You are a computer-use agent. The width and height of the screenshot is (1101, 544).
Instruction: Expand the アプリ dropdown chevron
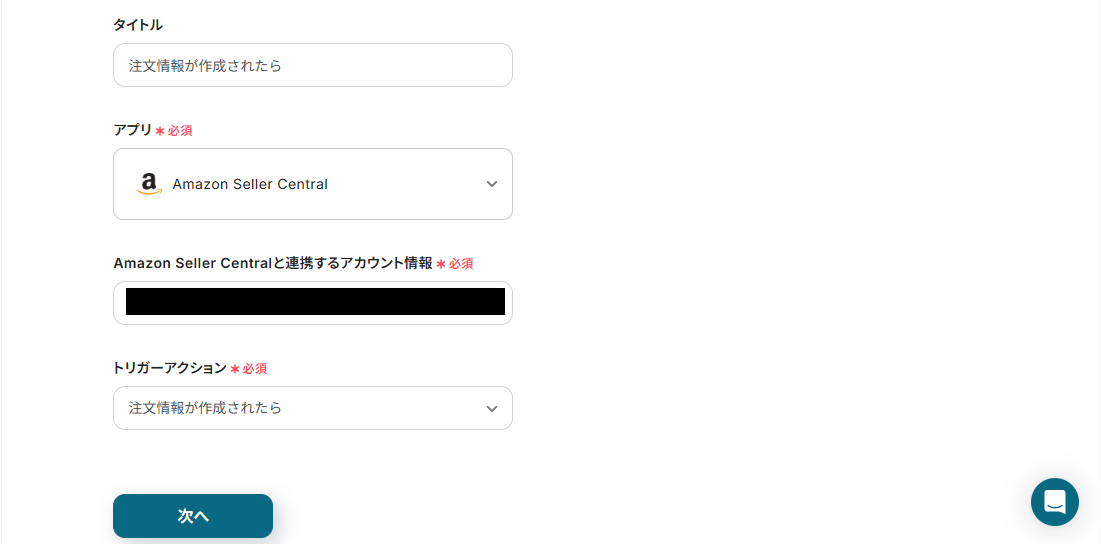(491, 184)
